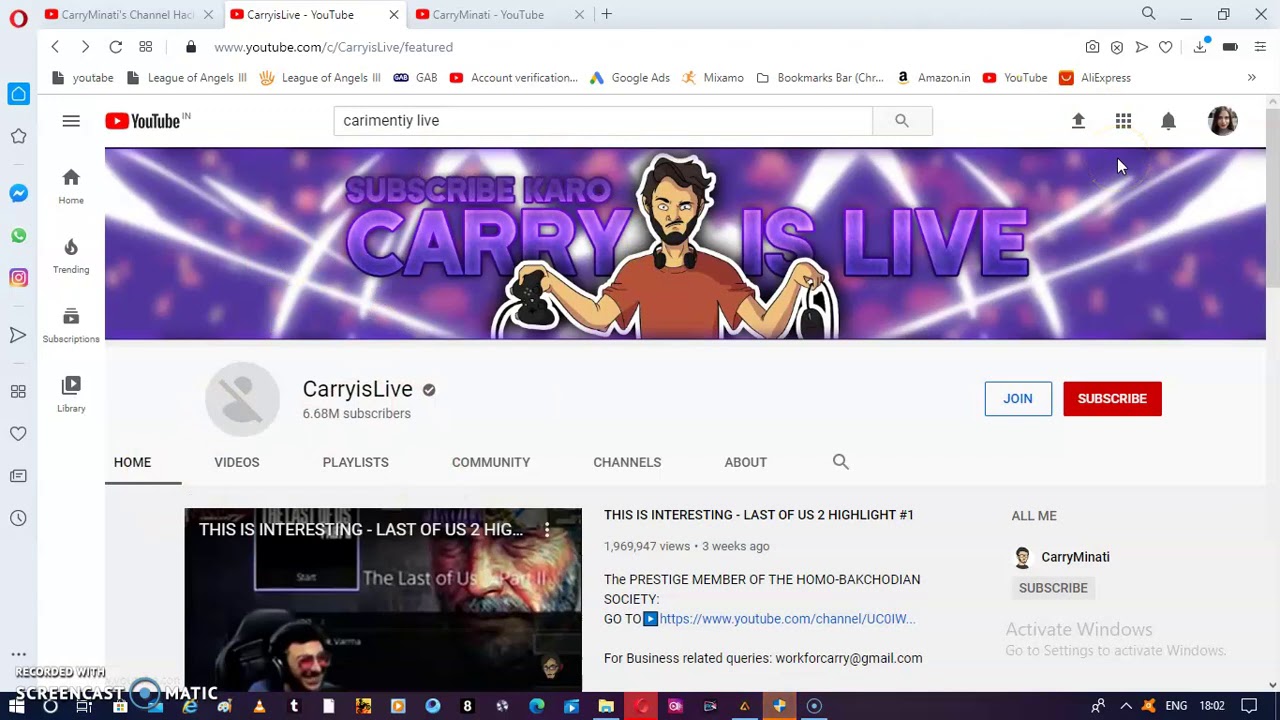Select the HOME channel tab

pos(132,462)
